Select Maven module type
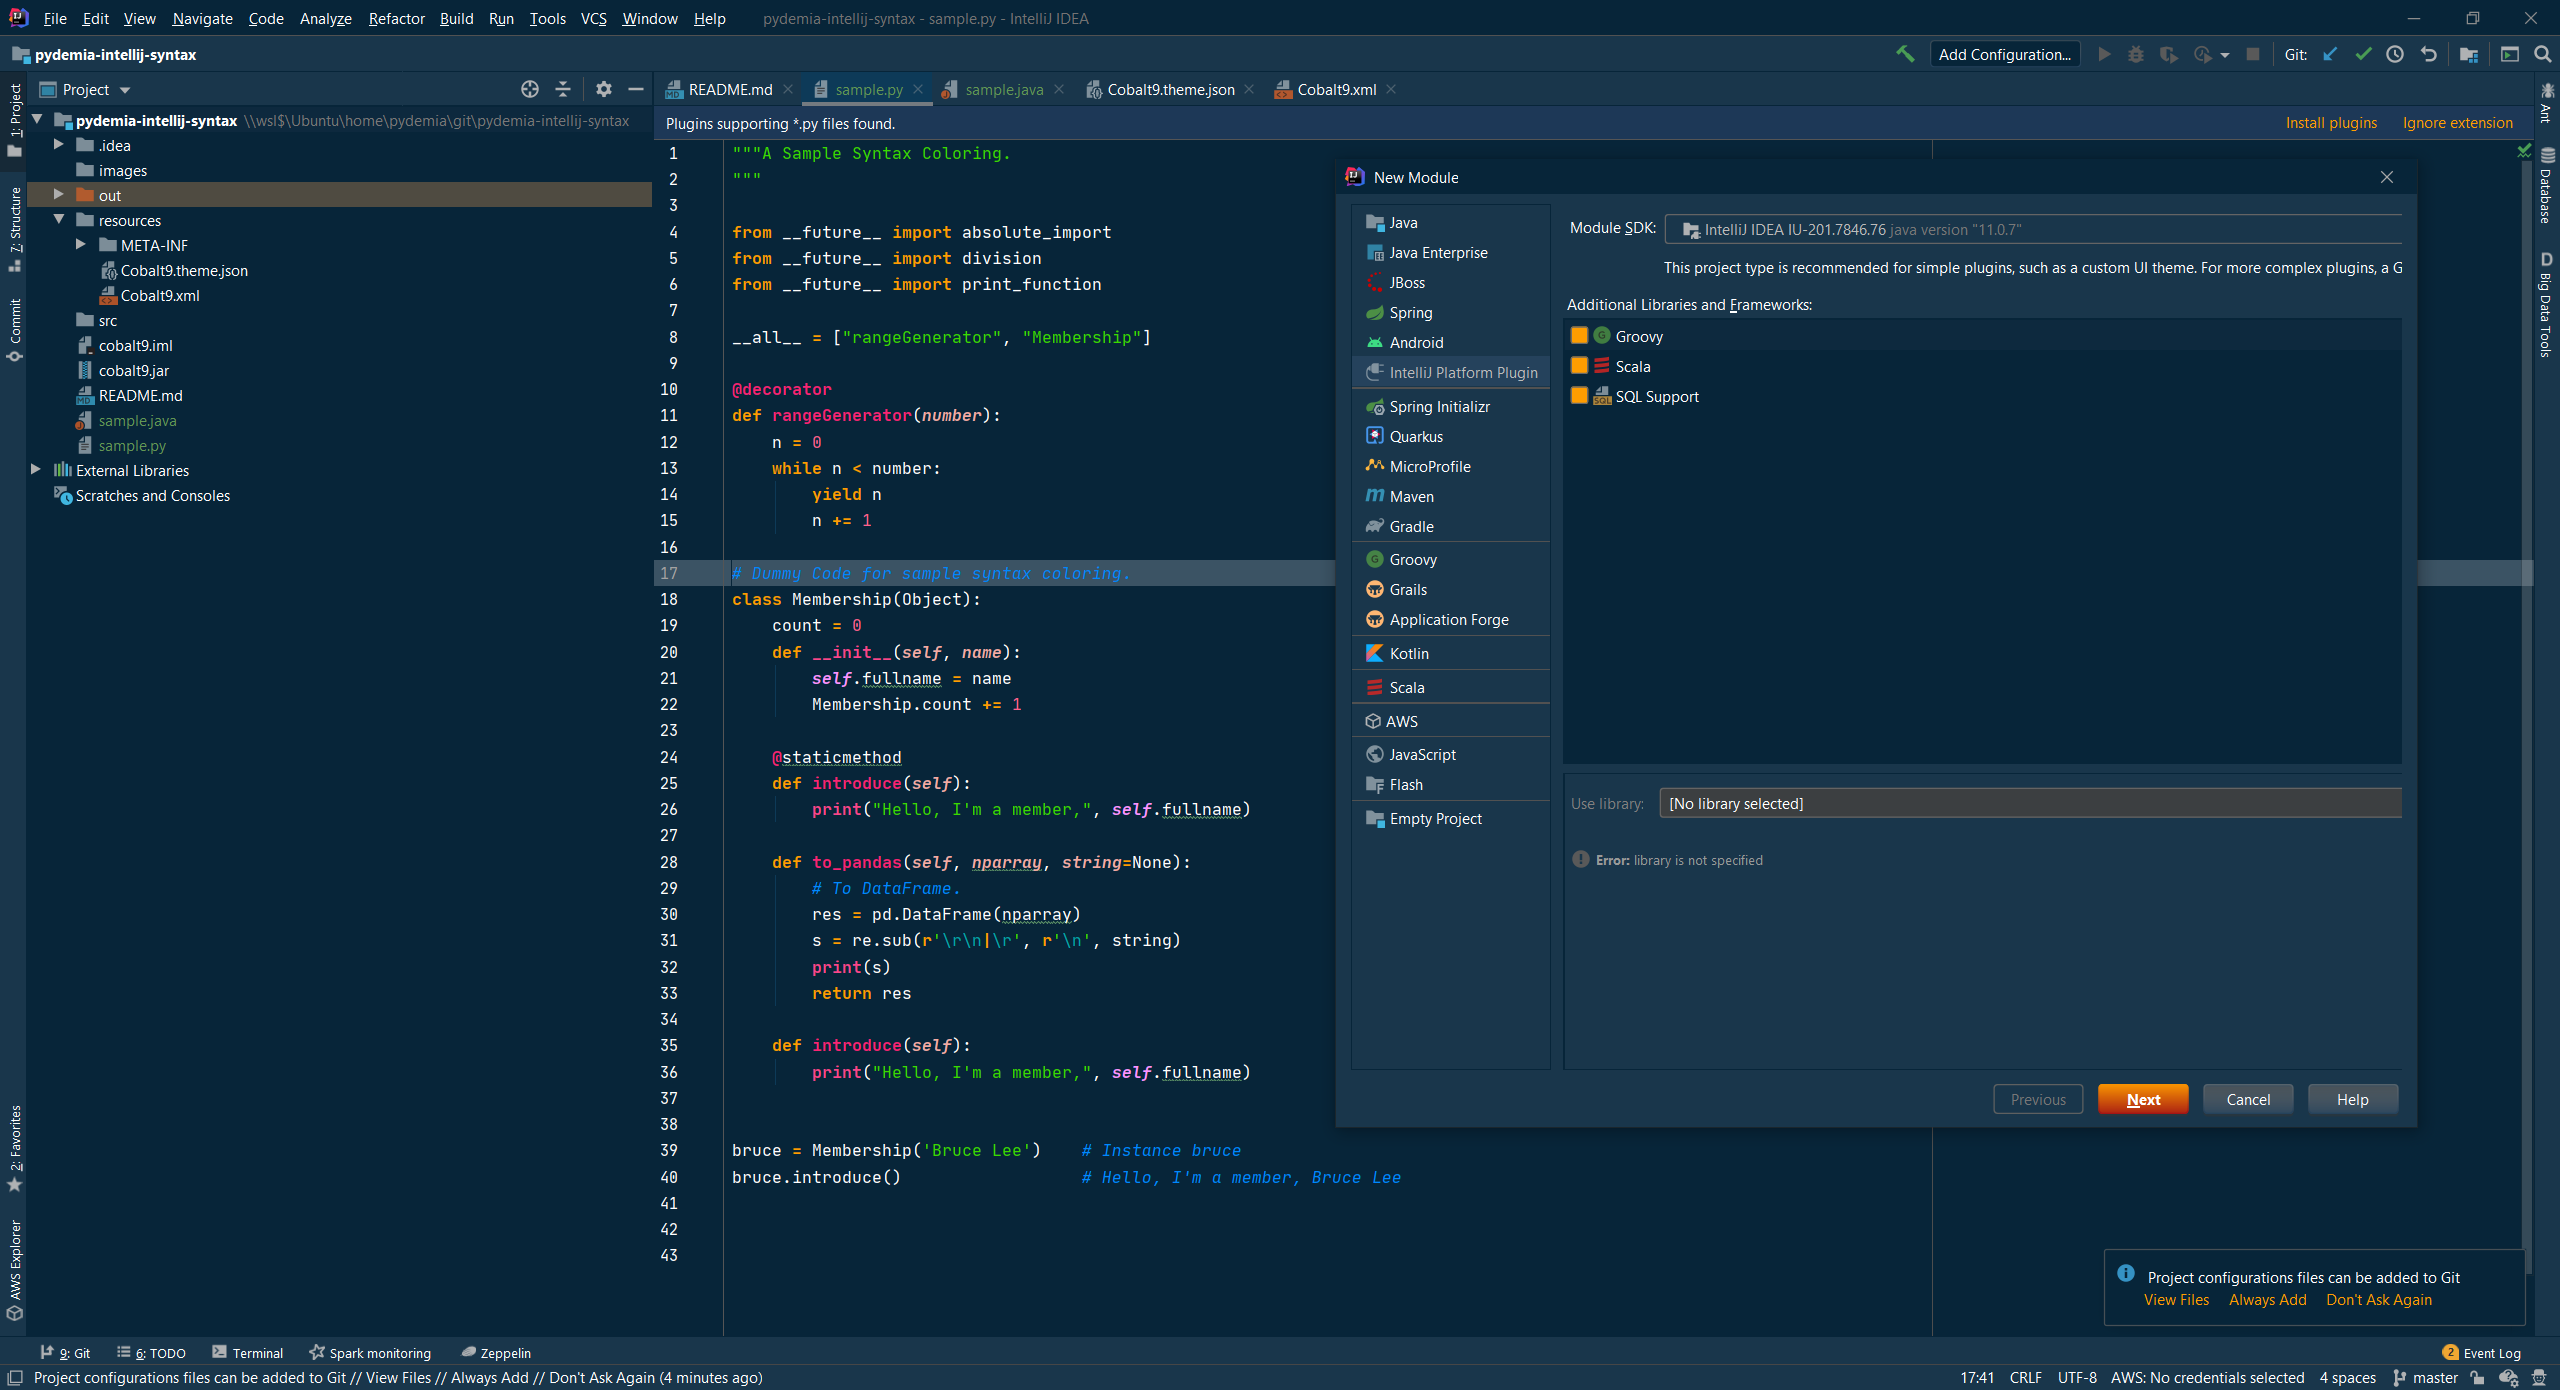 [1450, 497]
